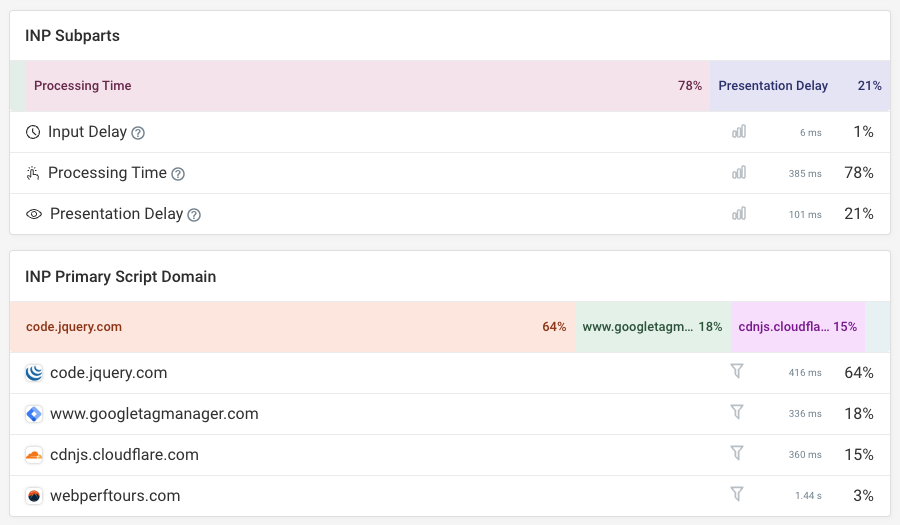Click the Google Tag Manager logo icon
The height and width of the screenshot is (525, 900).
point(34,414)
